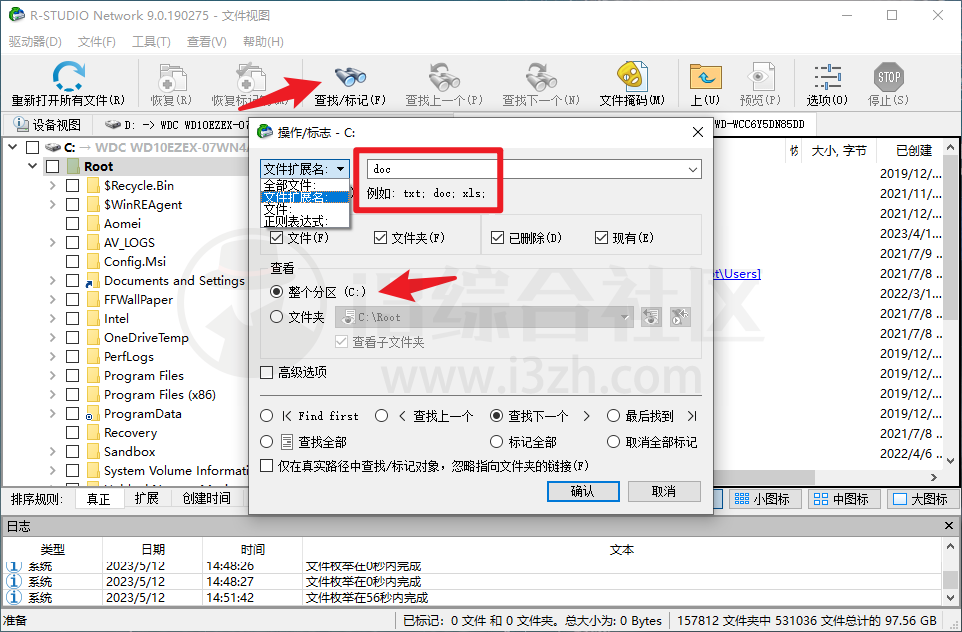This screenshot has height=632, width=962.
Task: Click the file list vertical scrollbar down arrow
Action: [x=950, y=461]
